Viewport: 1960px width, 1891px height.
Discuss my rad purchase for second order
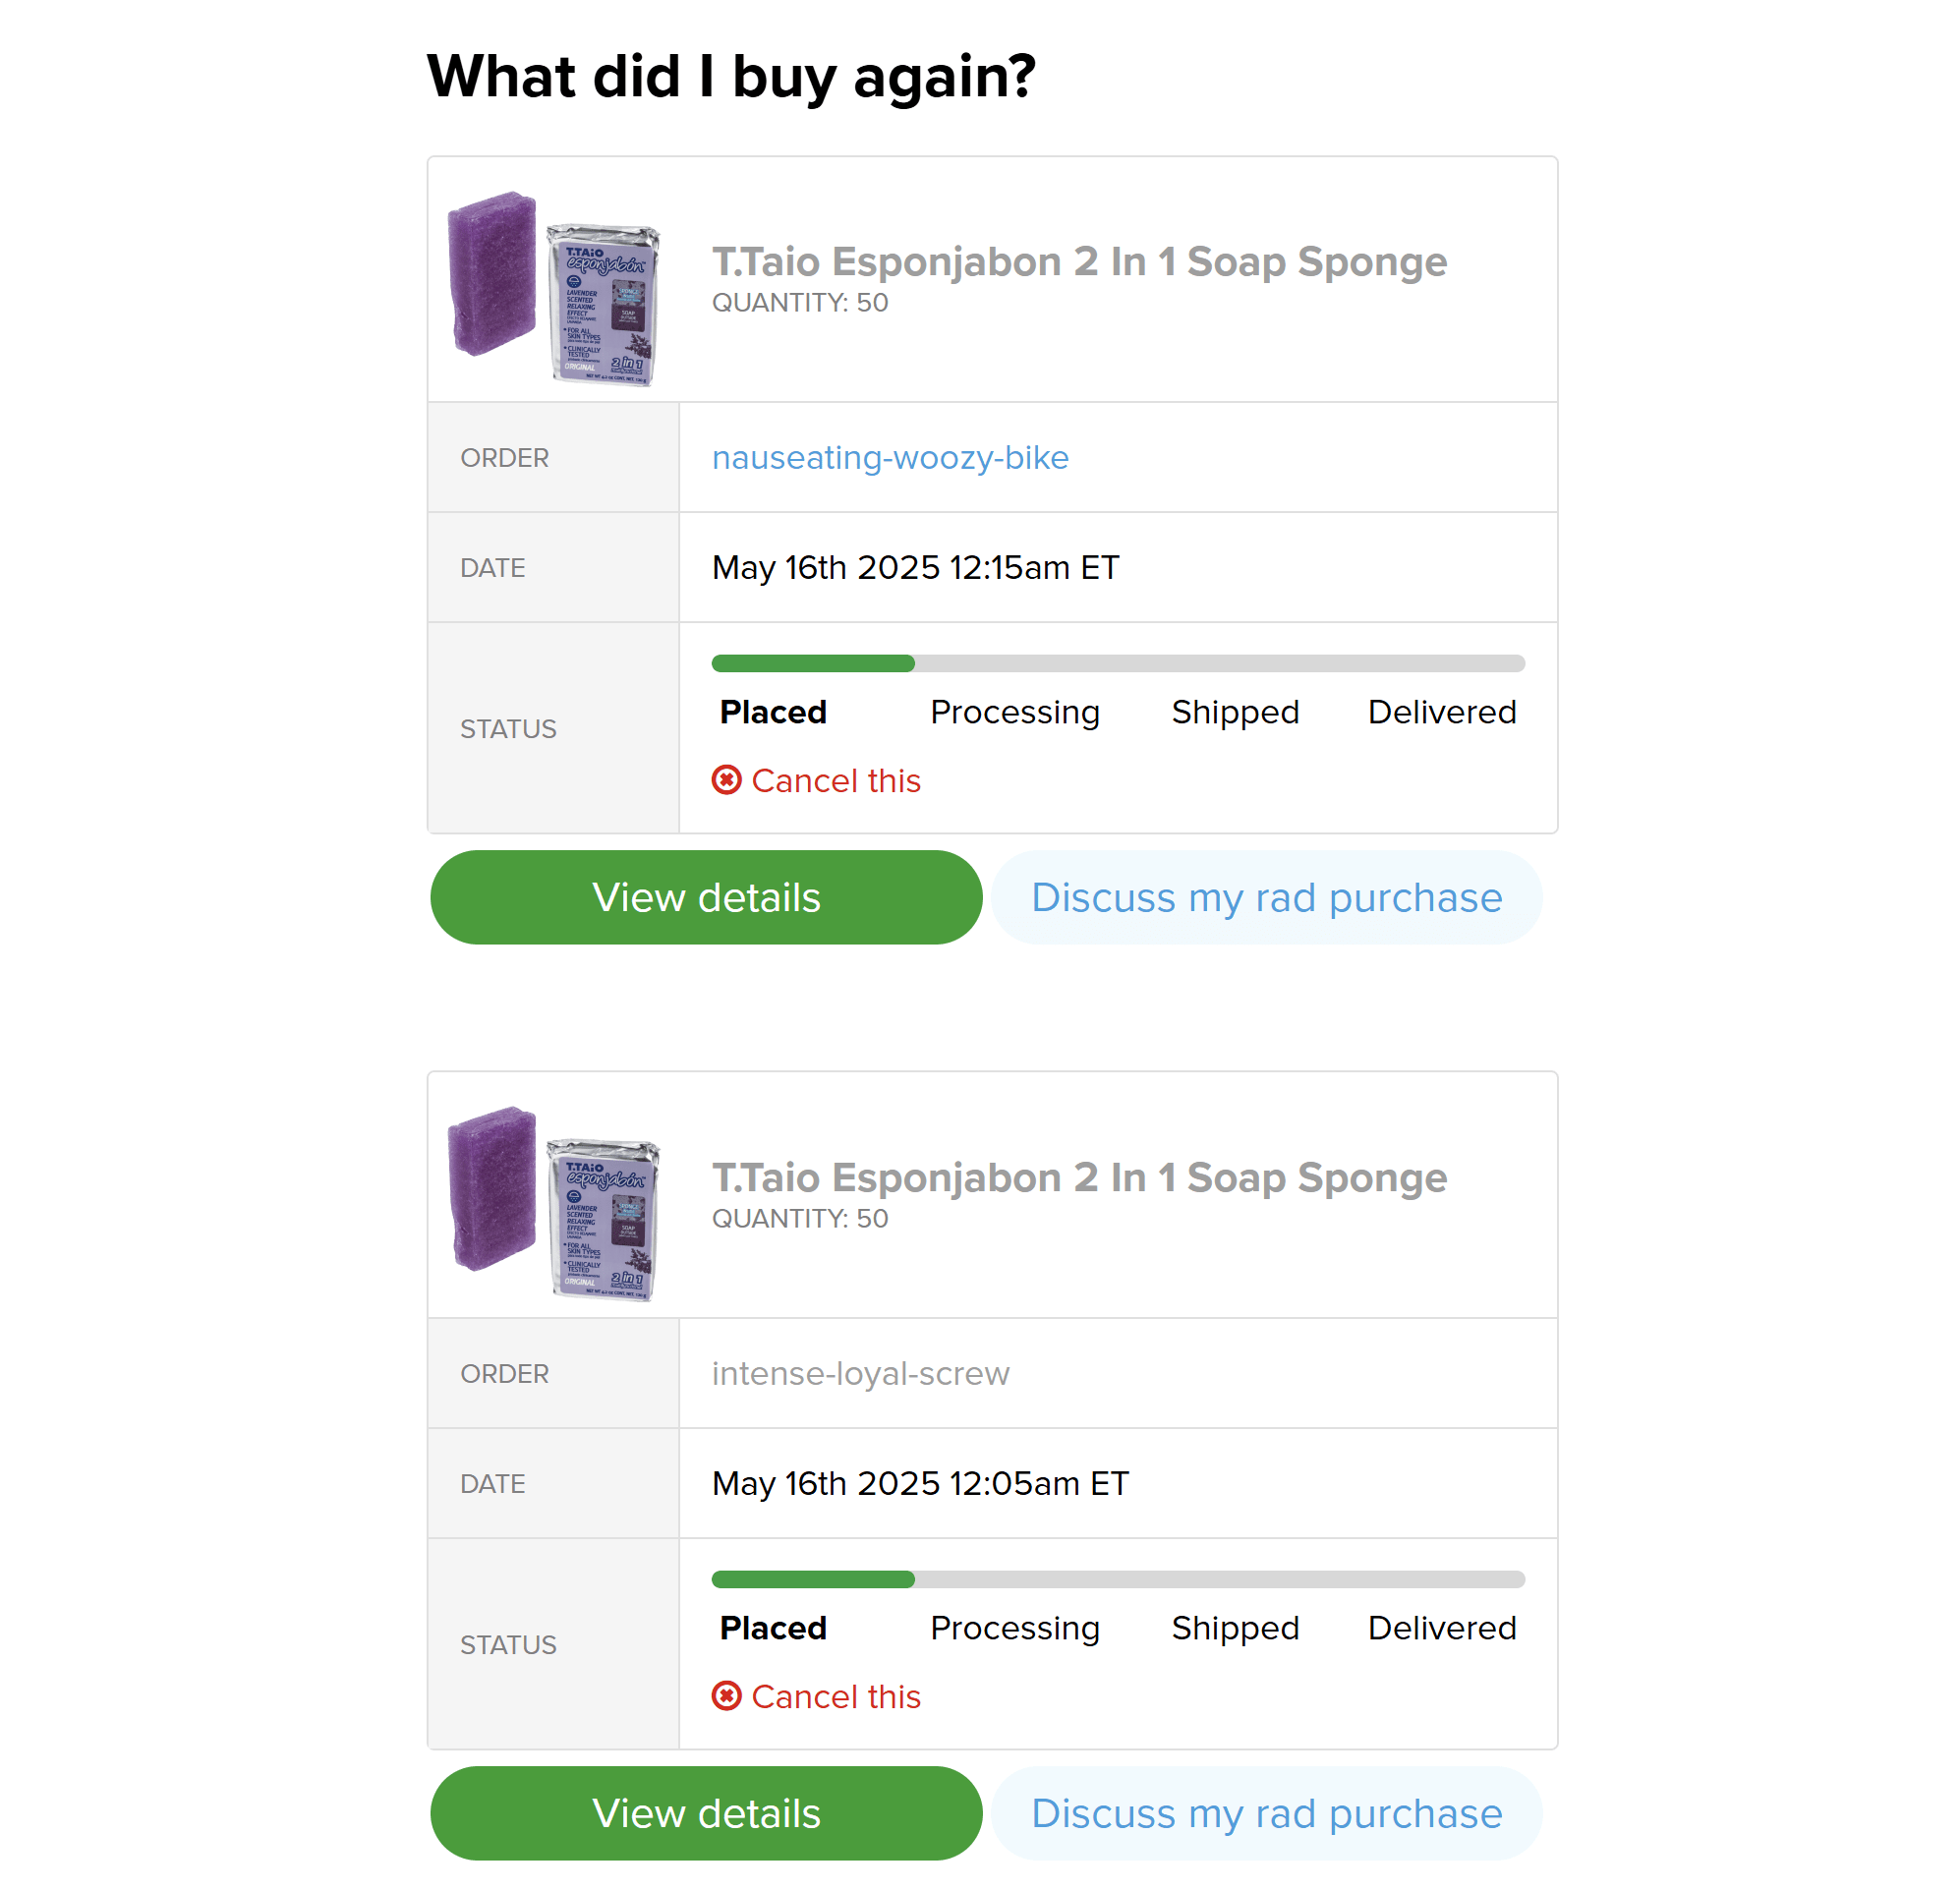click(1266, 1813)
